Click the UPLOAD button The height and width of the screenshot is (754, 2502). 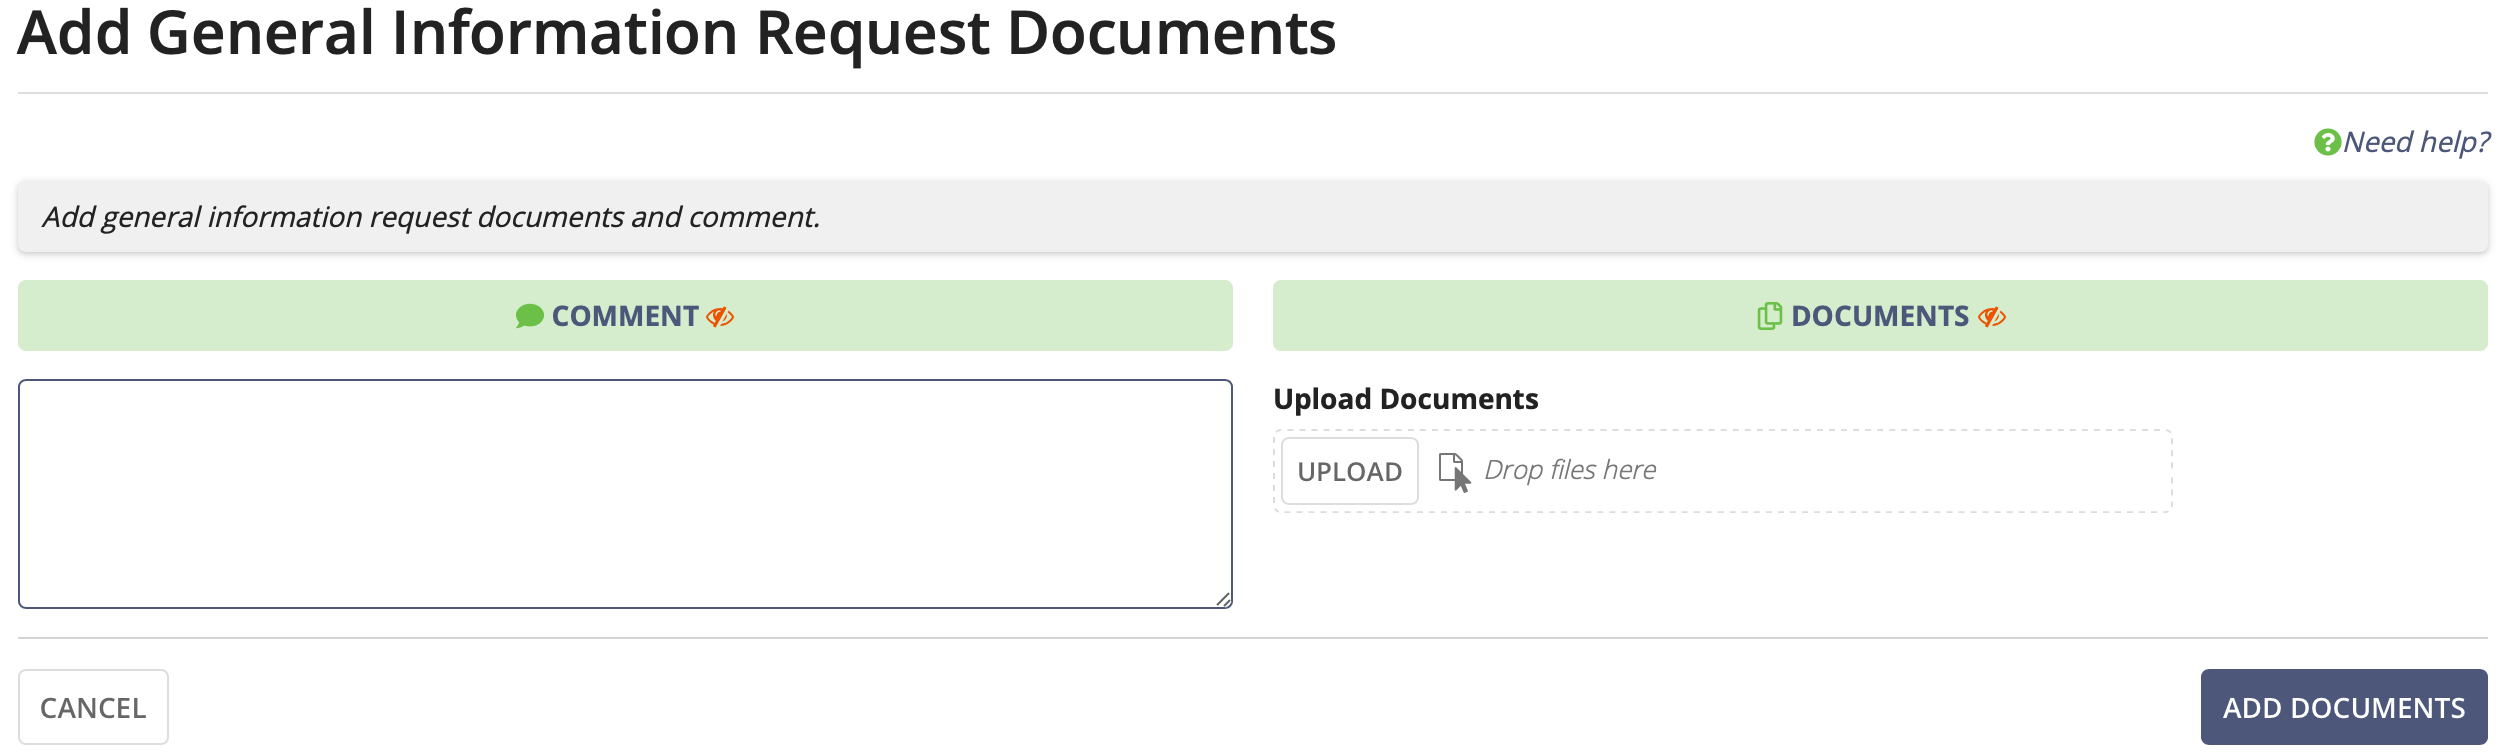tap(1349, 470)
